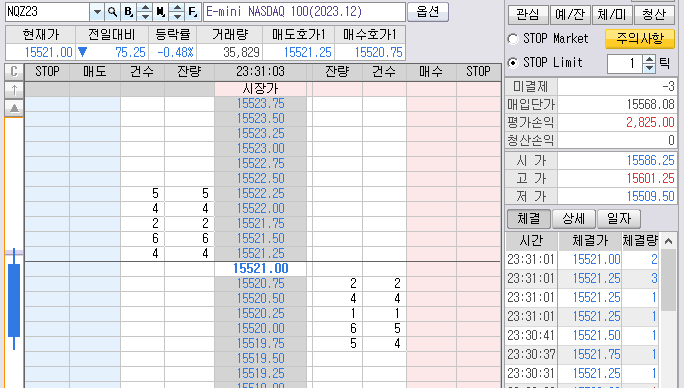Click trade row 23:30:41 at 15521.50
Screen dimensions: 684x388
coord(582,335)
